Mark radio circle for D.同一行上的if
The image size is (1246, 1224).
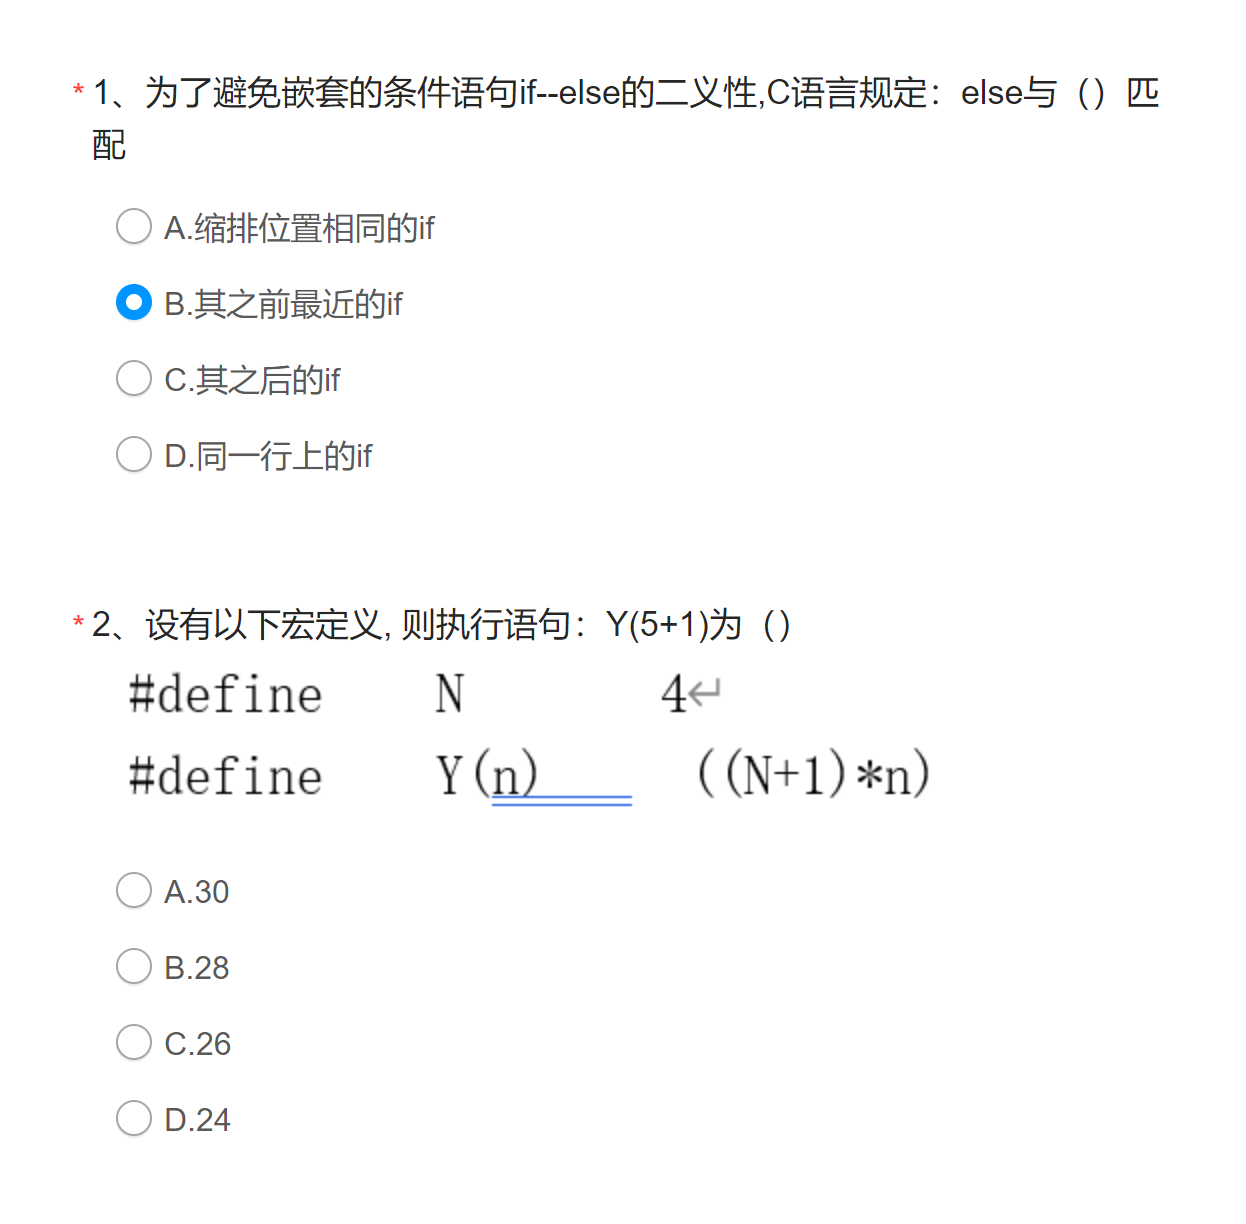(x=134, y=454)
